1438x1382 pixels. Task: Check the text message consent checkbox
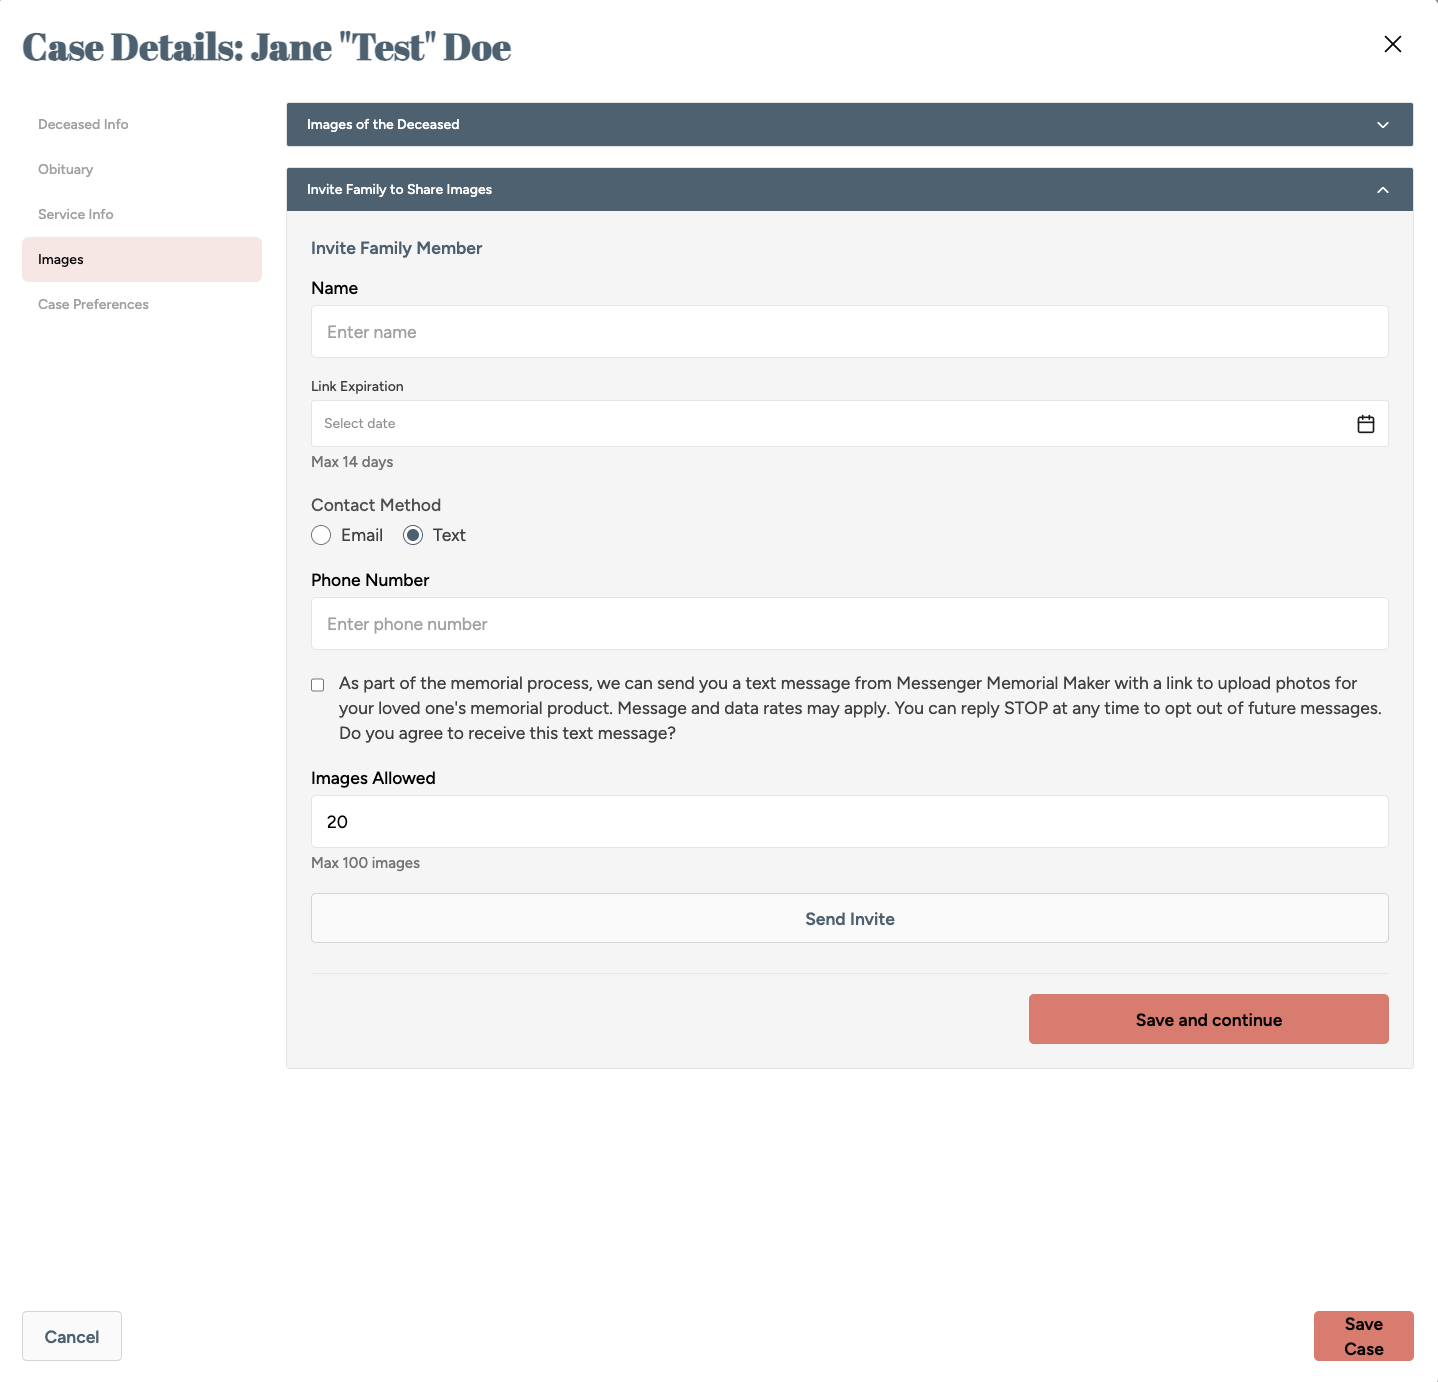[x=318, y=685]
